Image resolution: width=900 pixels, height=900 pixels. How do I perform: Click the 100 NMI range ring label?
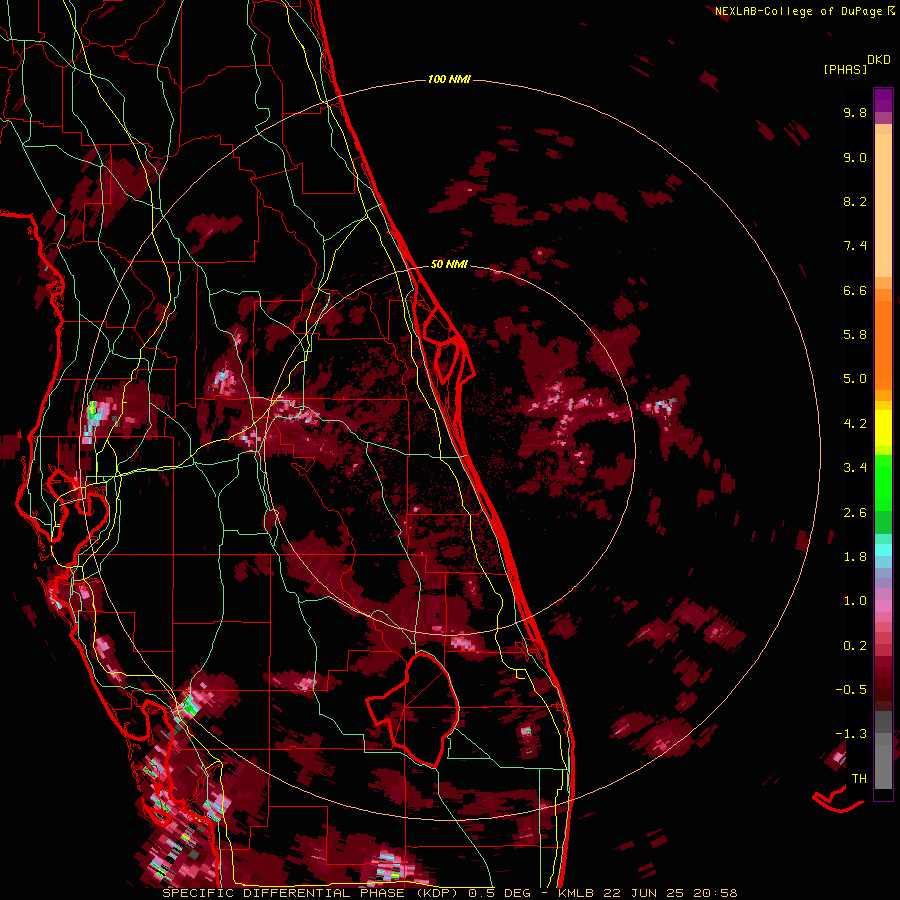pyautogui.click(x=449, y=79)
